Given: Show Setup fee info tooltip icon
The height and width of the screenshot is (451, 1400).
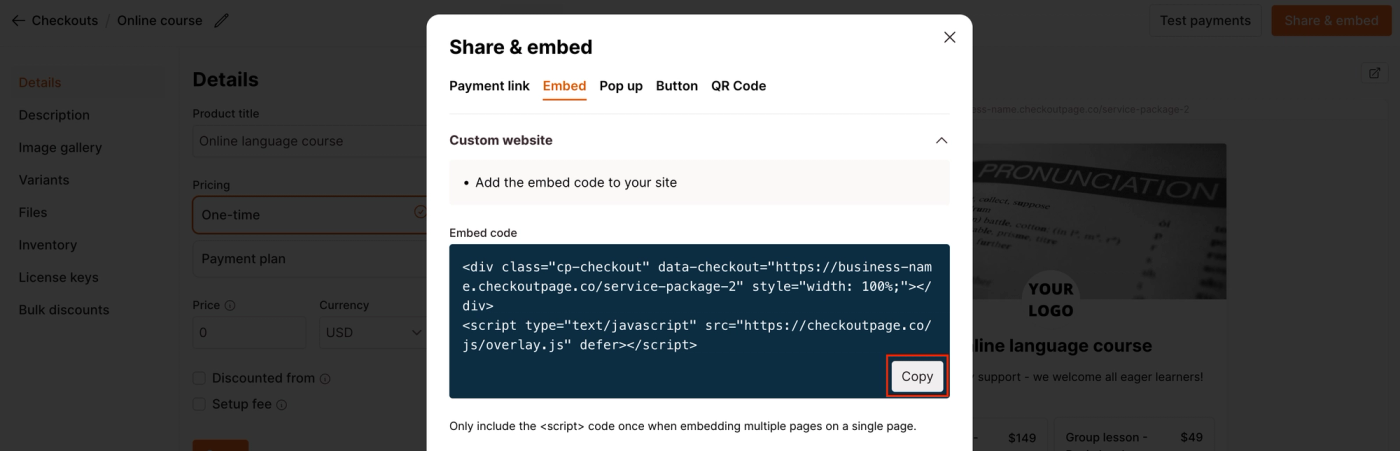Looking at the screenshot, I should pyautogui.click(x=281, y=405).
